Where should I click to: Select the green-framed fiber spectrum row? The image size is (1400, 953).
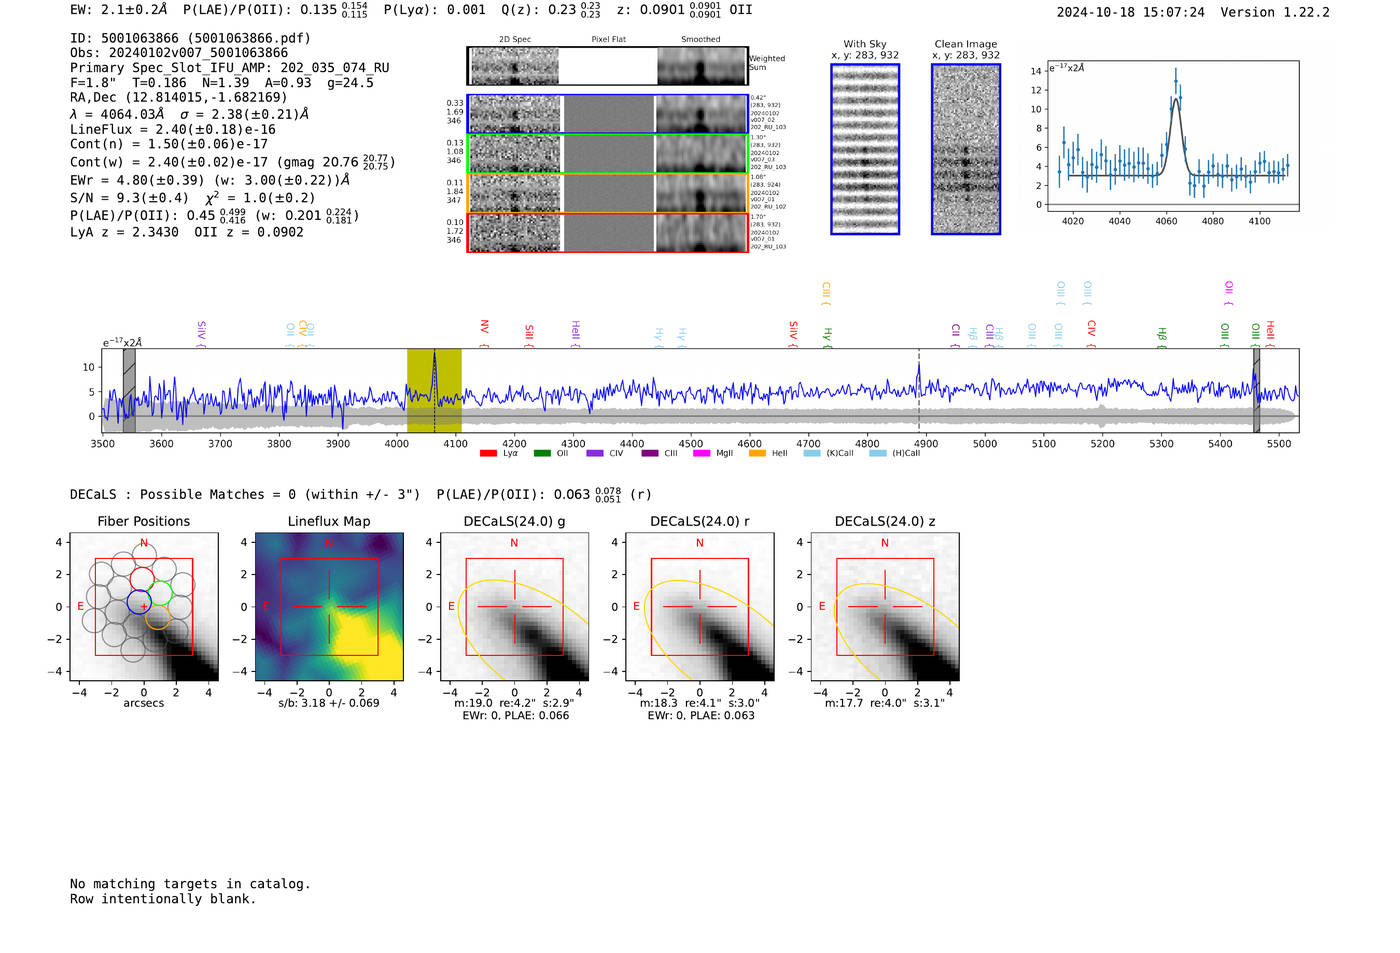pos(608,154)
